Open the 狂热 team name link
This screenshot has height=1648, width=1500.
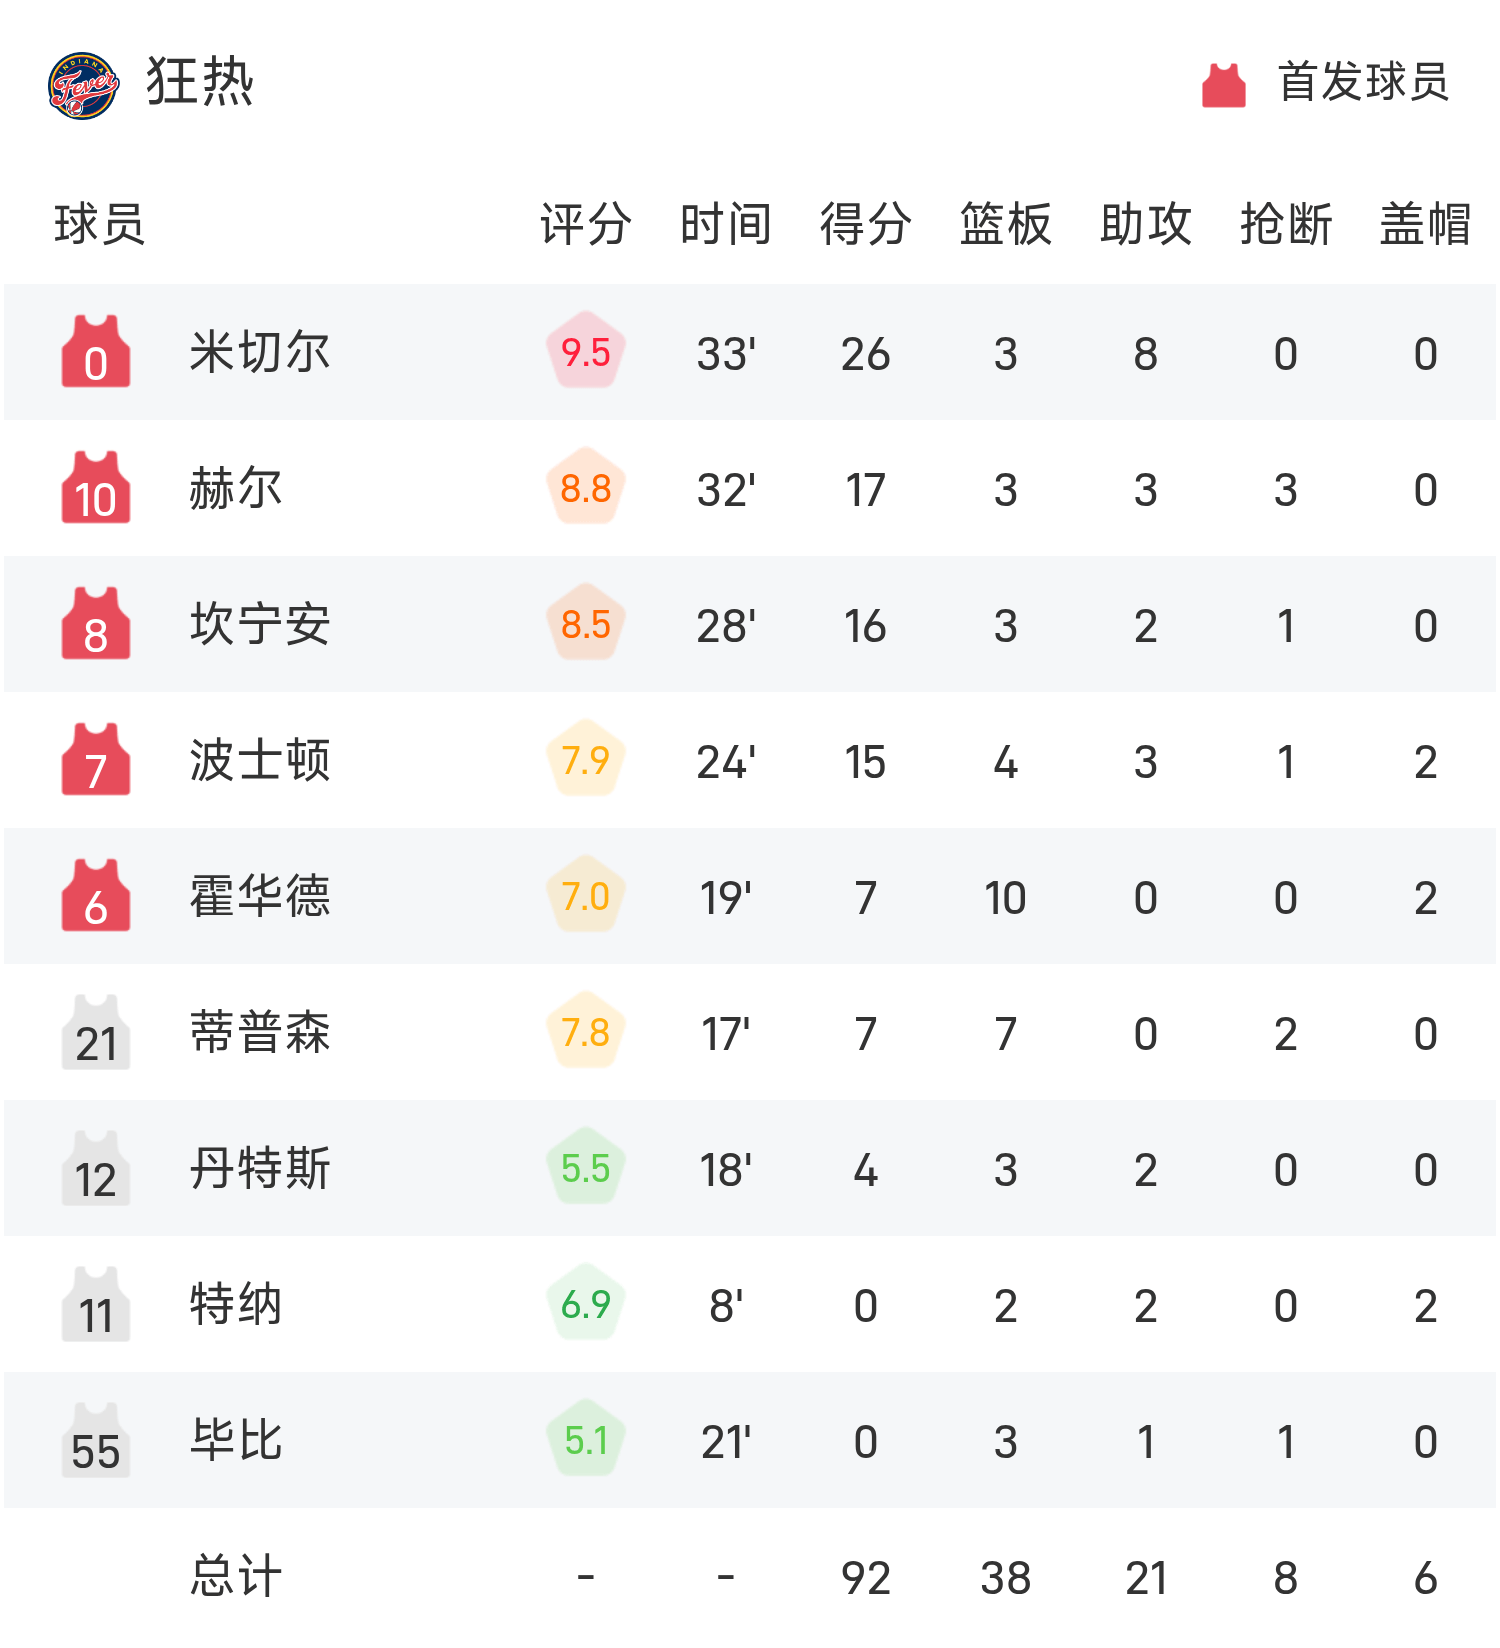(x=200, y=82)
